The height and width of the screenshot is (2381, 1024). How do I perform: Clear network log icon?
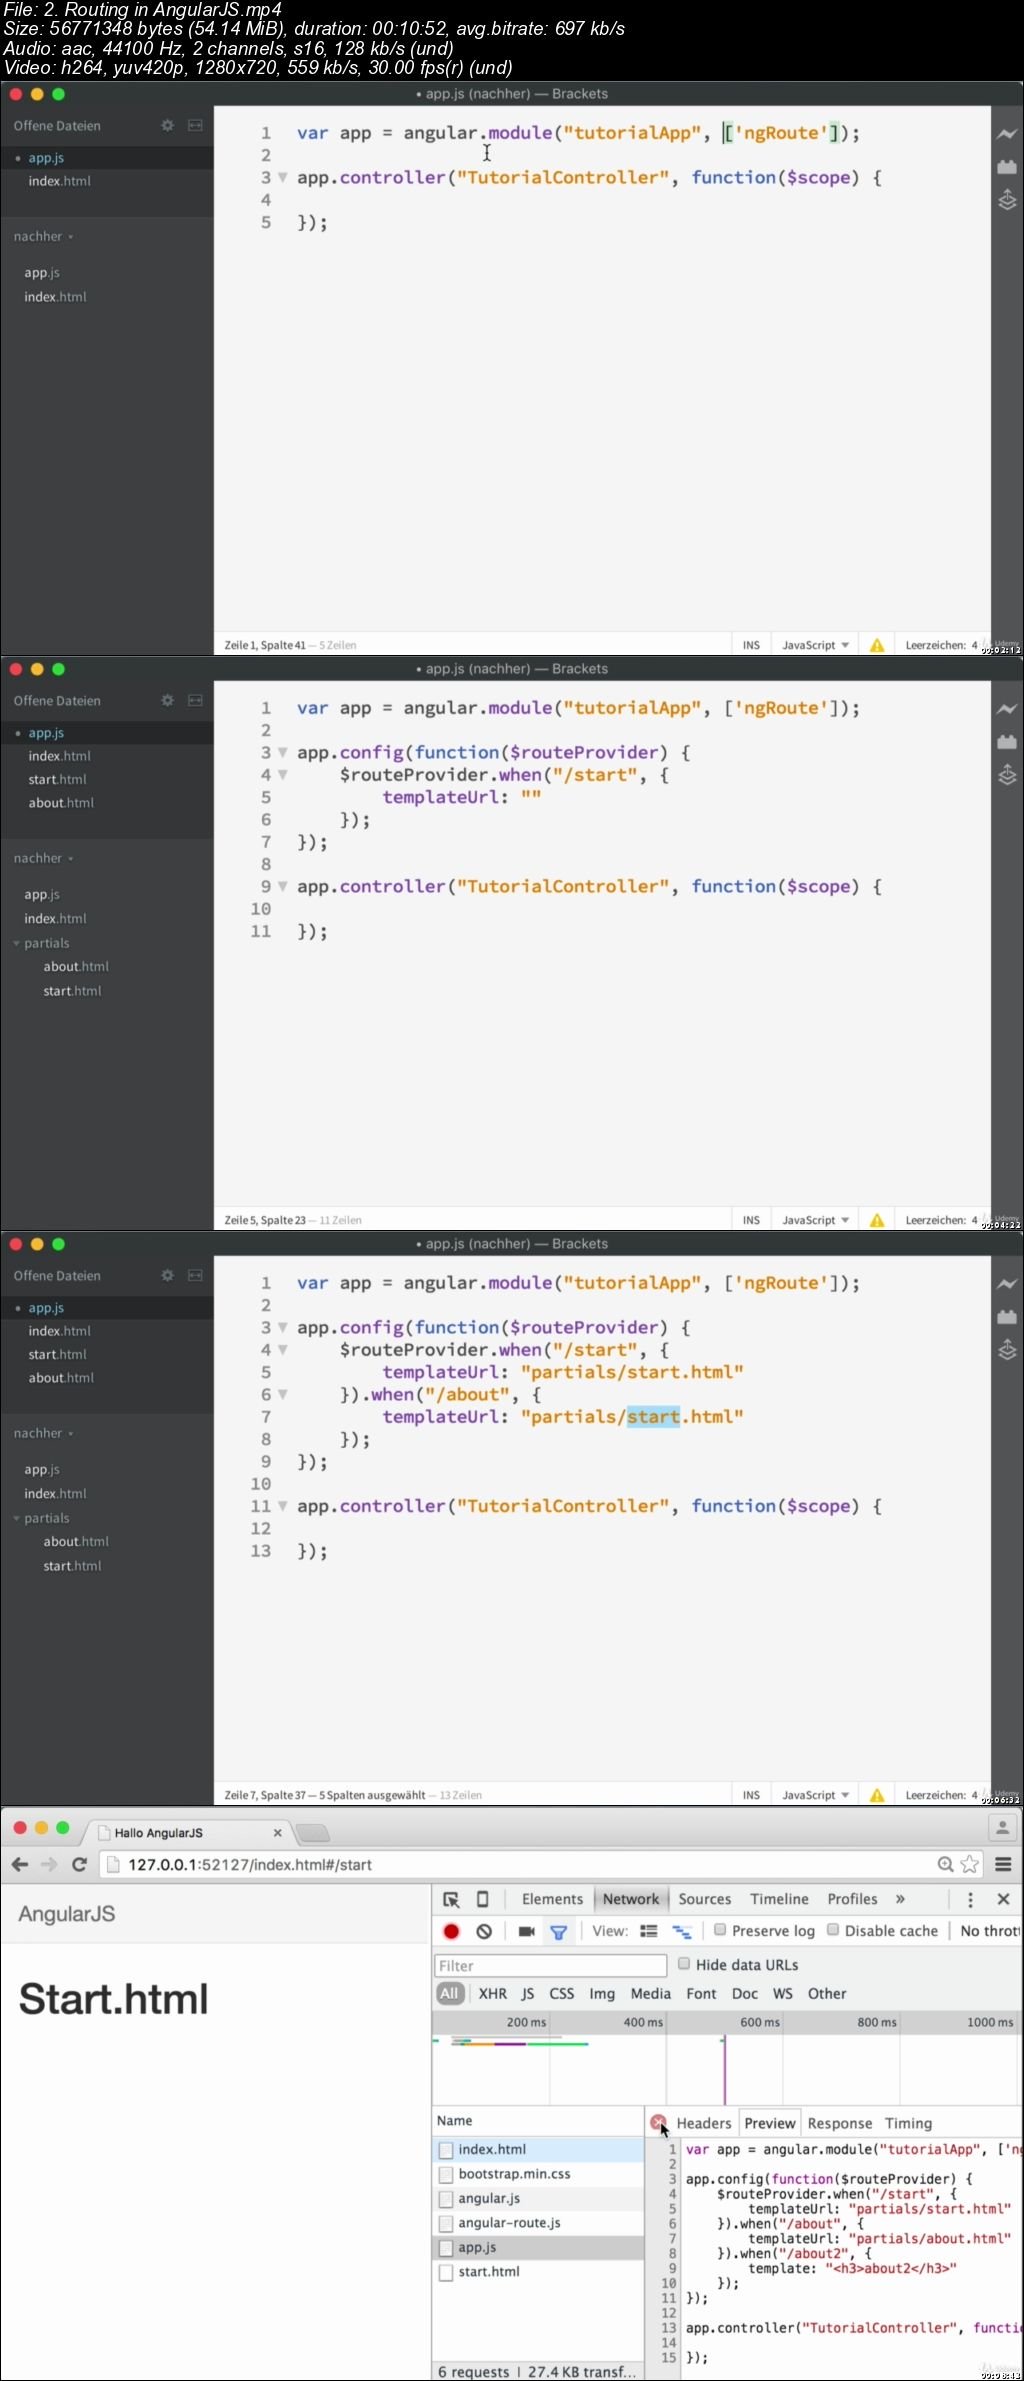(x=484, y=1932)
